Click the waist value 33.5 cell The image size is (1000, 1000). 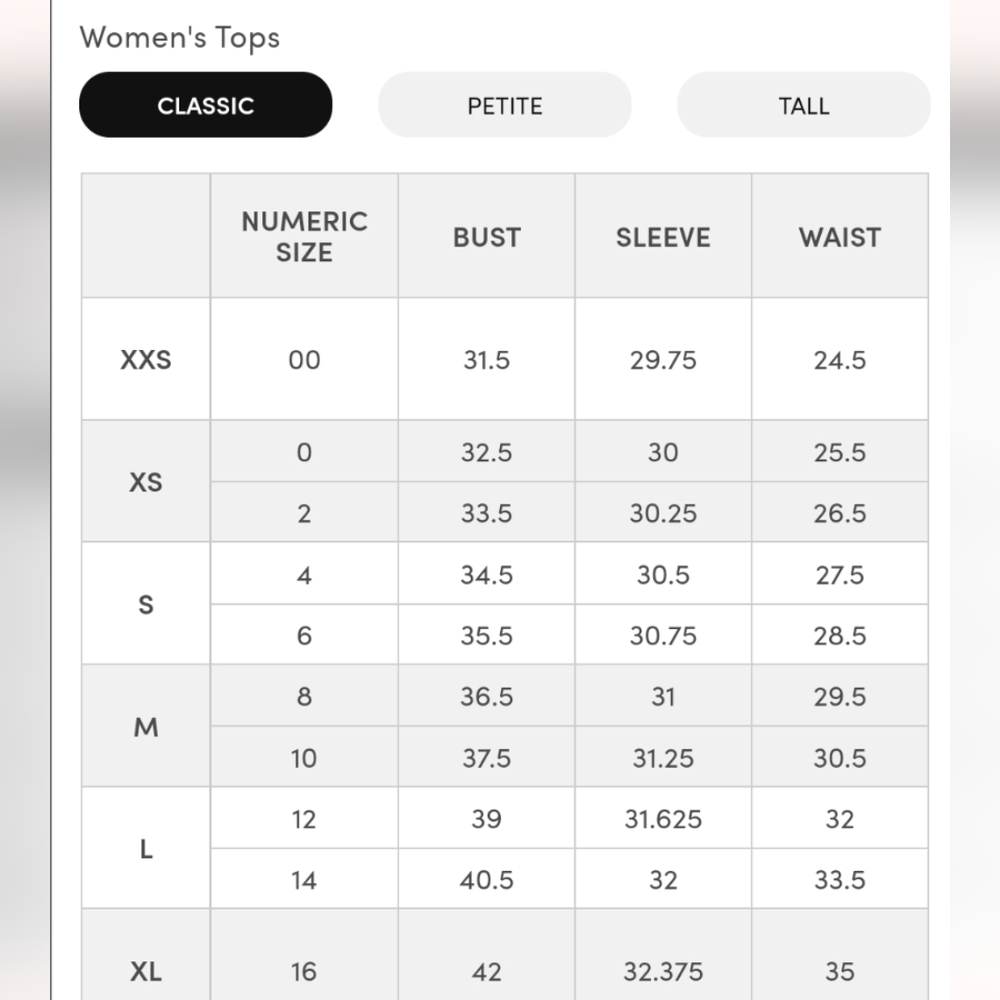[840, 879]
